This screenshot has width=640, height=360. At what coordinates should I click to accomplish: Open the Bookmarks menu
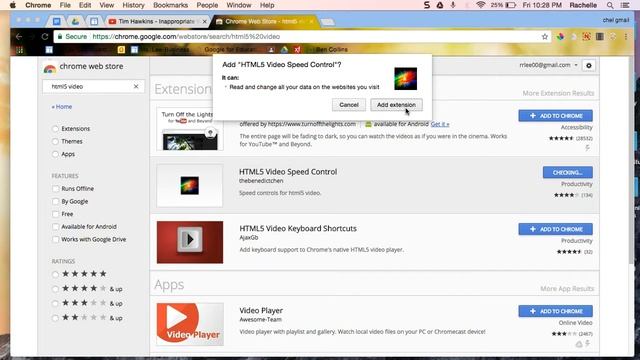[x=170, y=5]
